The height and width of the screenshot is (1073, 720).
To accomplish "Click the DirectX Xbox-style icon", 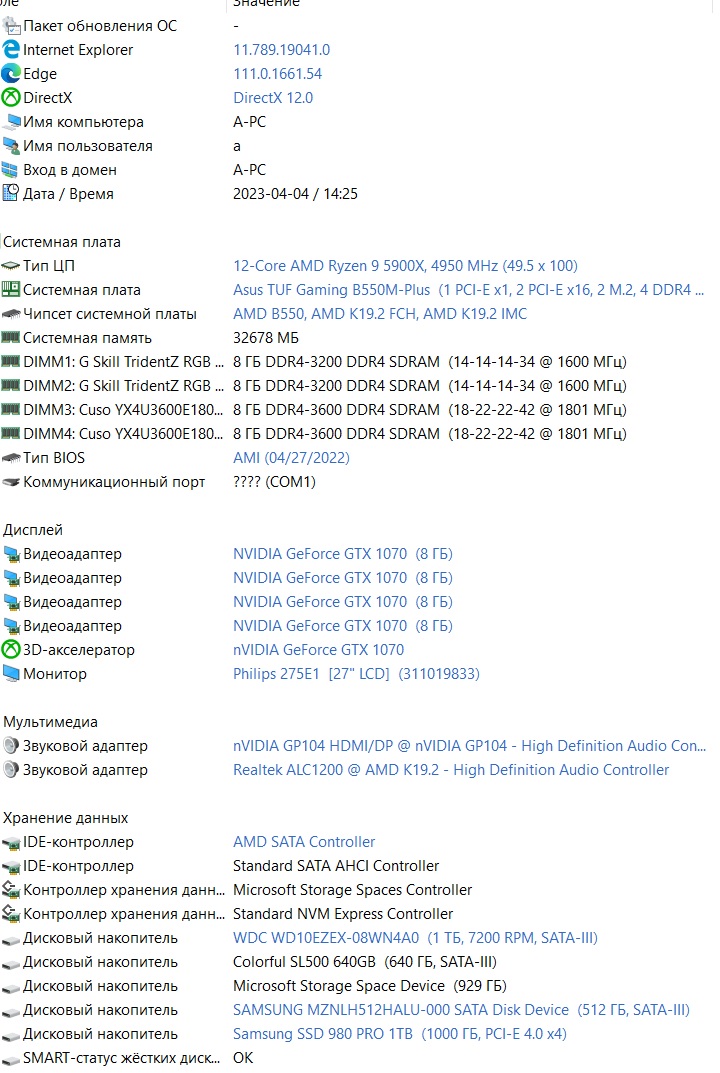I will tap(11, 98).
